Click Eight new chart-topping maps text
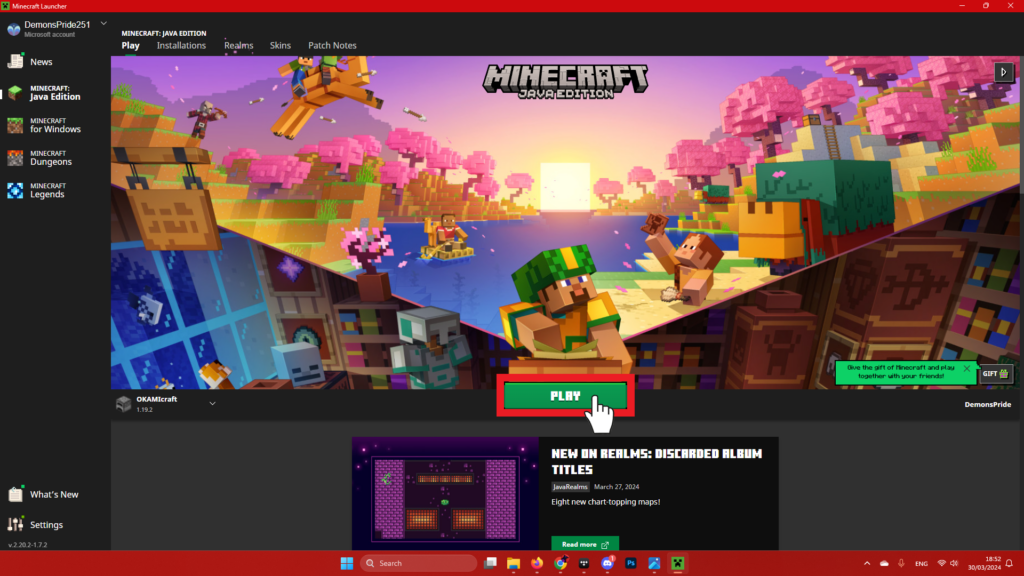1024x576 pixels. click(605, 502)
